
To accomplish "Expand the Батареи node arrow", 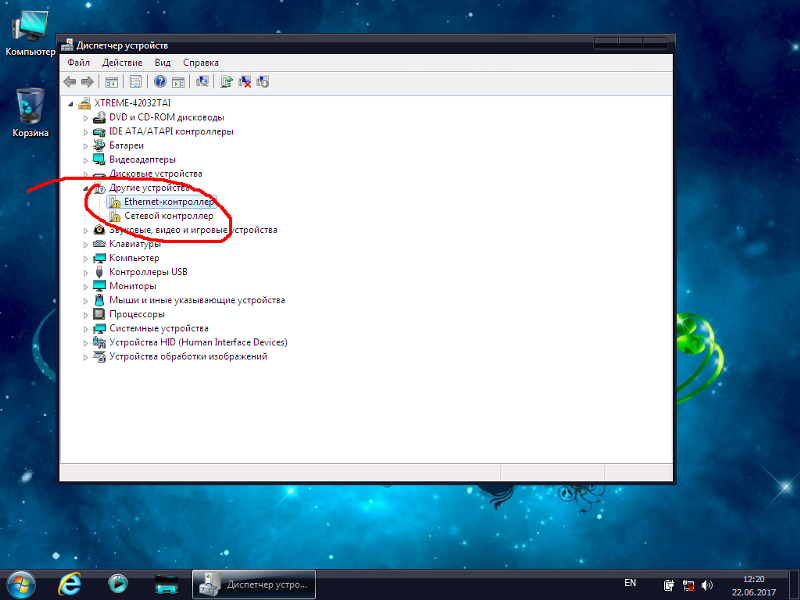I will tap(86, 146).
